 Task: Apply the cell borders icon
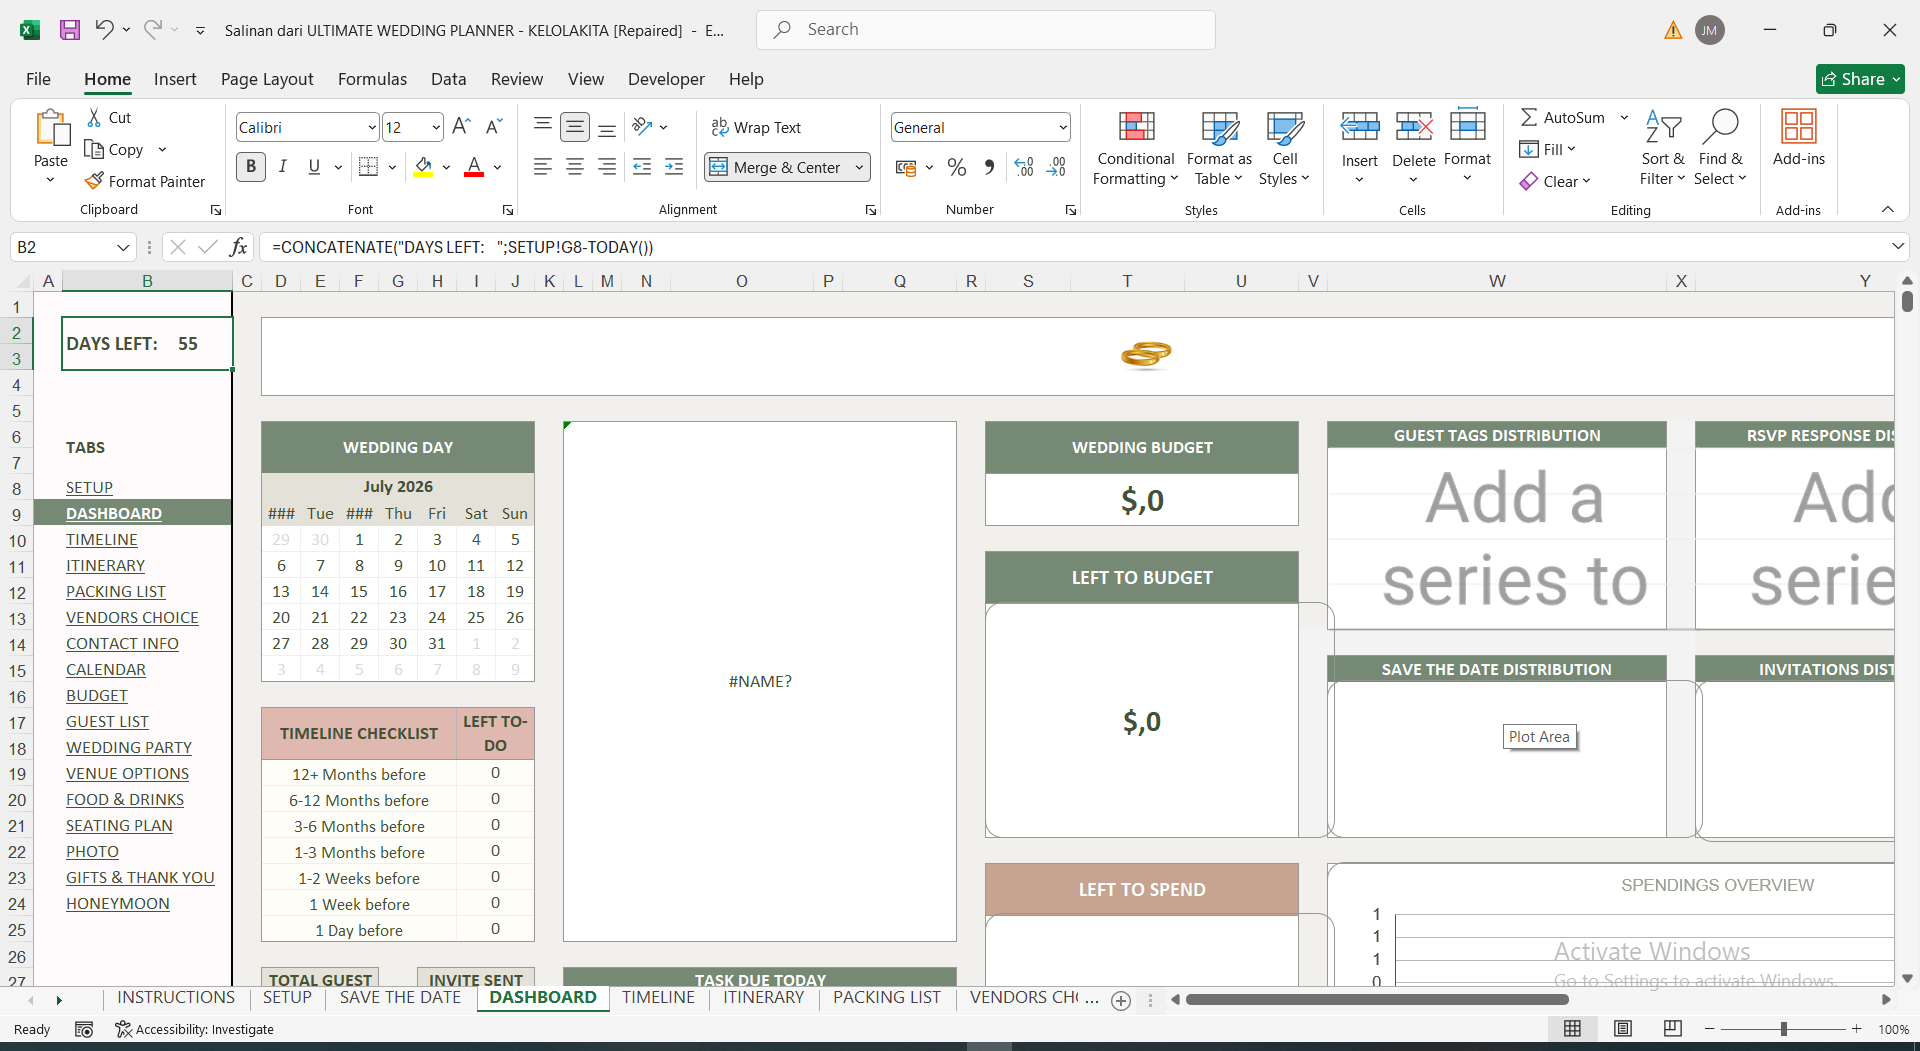click(368, 167)
